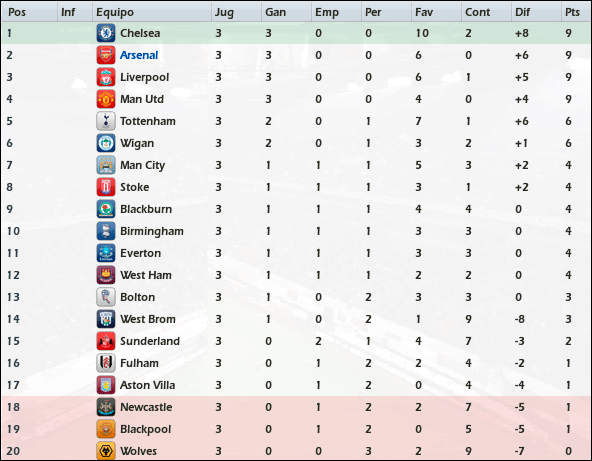Click the Tottenham cockerel badge
592x461 pixels.
106,121
